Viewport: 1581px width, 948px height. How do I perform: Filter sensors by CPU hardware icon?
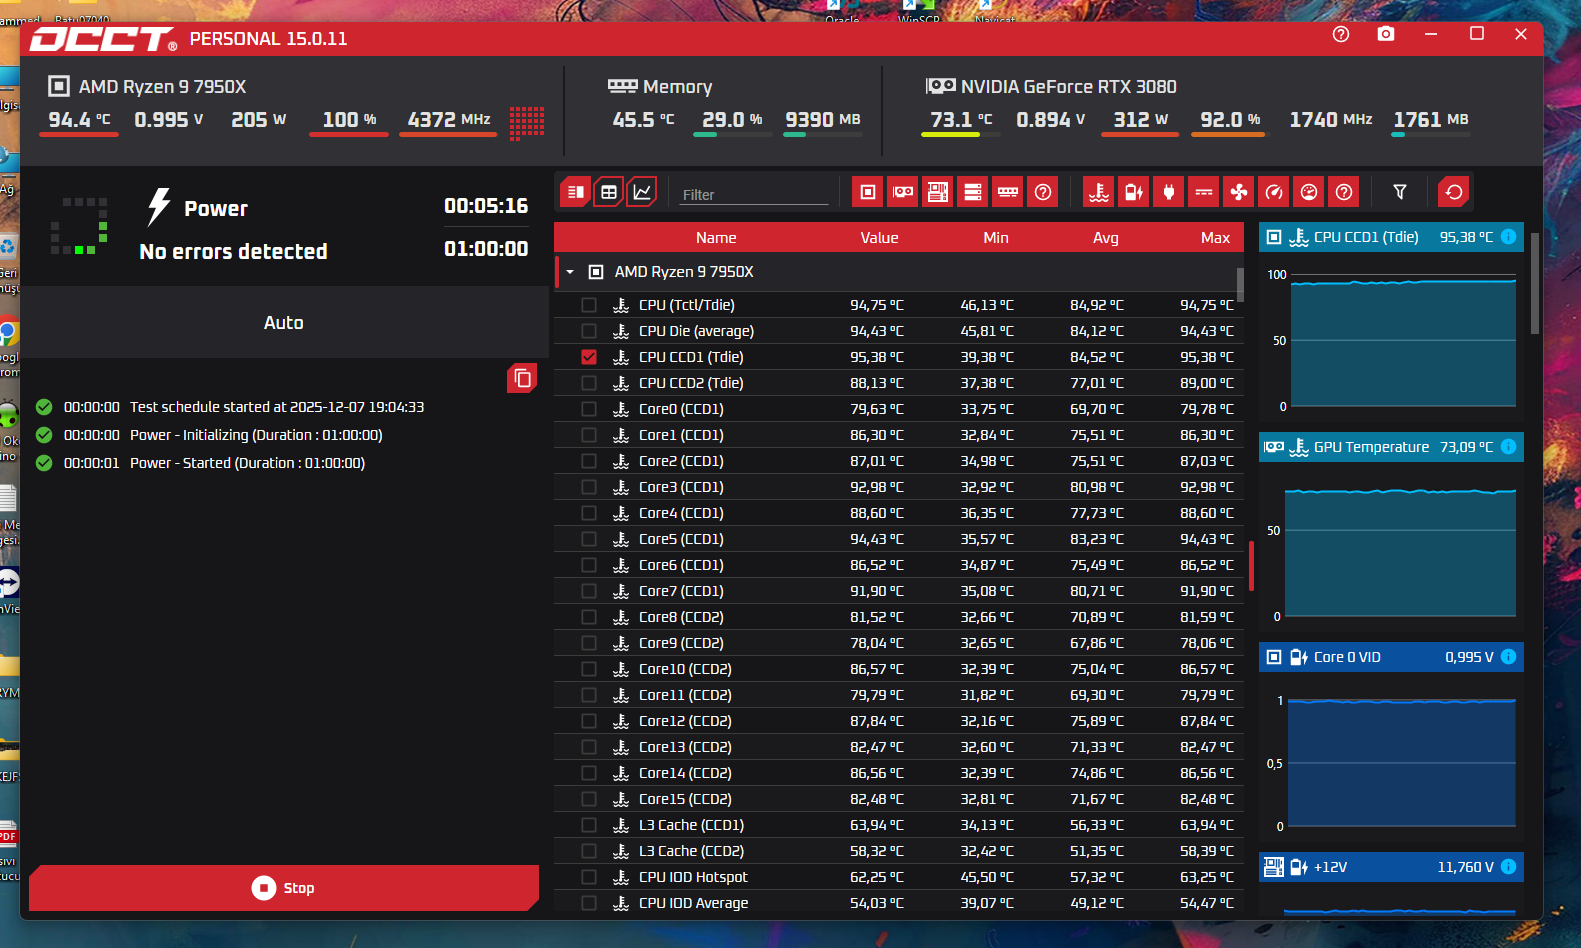868,192
